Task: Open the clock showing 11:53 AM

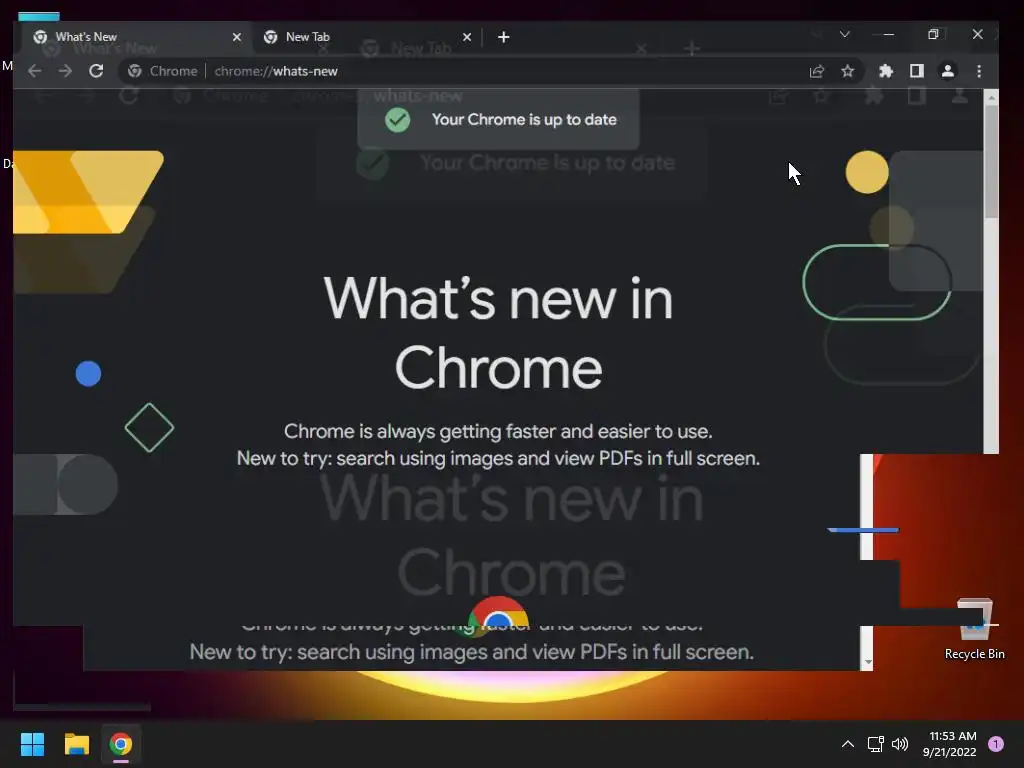Action: (950, 744)
